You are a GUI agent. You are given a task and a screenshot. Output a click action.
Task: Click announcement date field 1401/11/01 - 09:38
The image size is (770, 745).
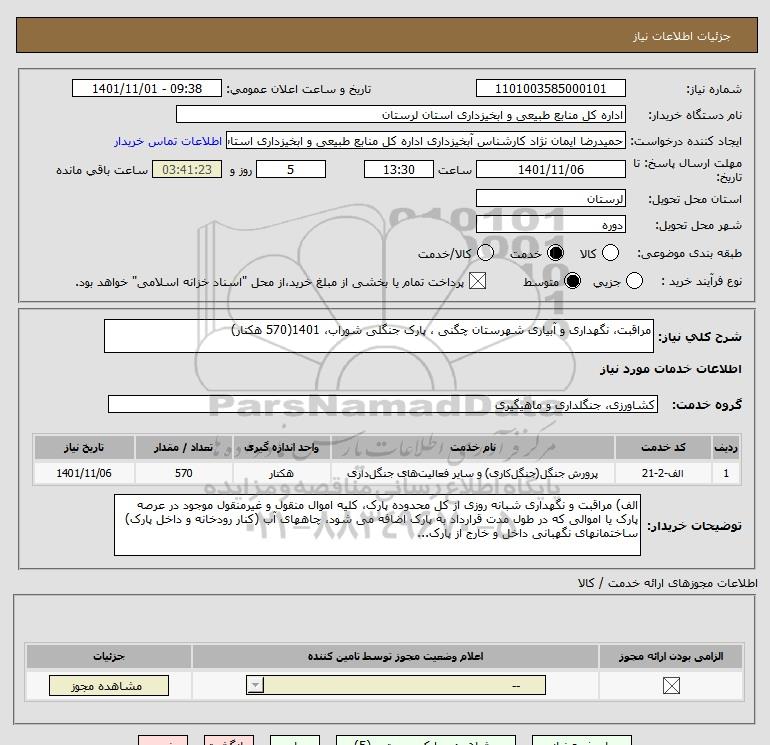point(147,88)
